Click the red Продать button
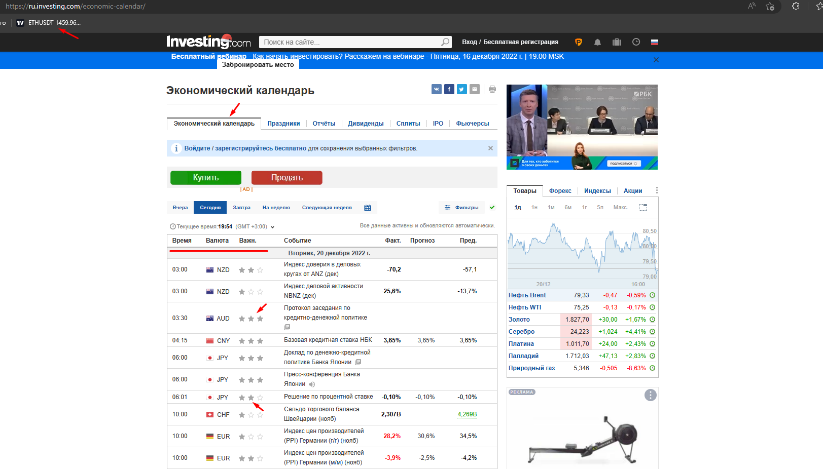Screen dimensions: 823x469 tap(287, 177)
